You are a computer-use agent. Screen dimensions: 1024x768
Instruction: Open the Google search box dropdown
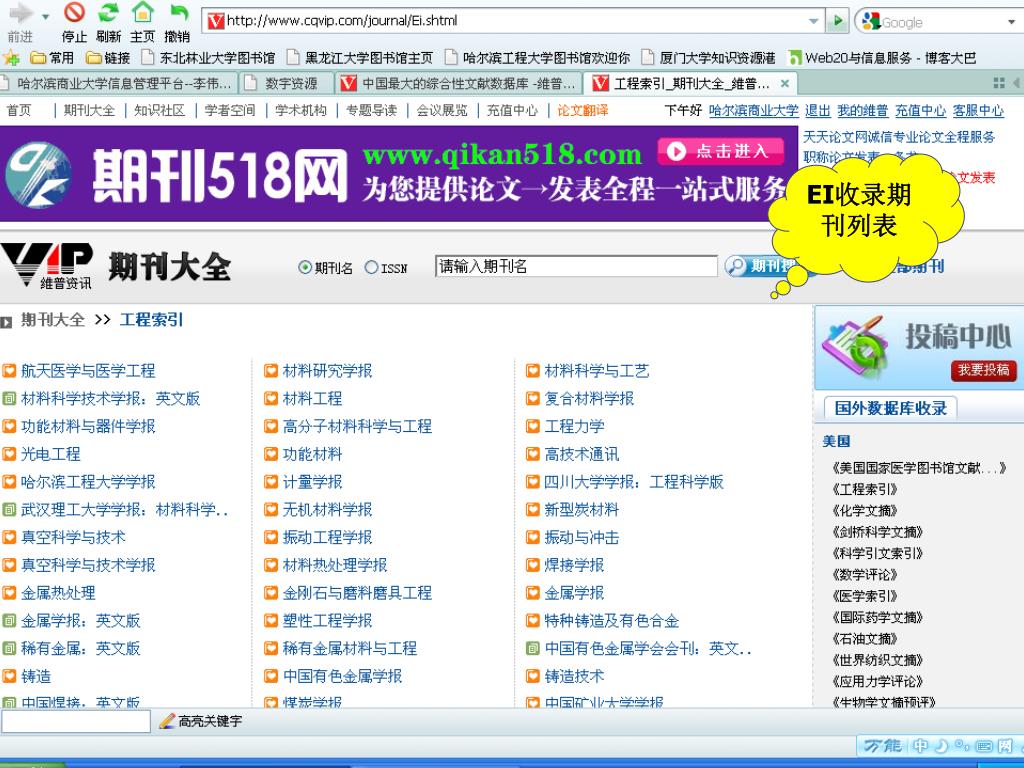pos(1012,22)
